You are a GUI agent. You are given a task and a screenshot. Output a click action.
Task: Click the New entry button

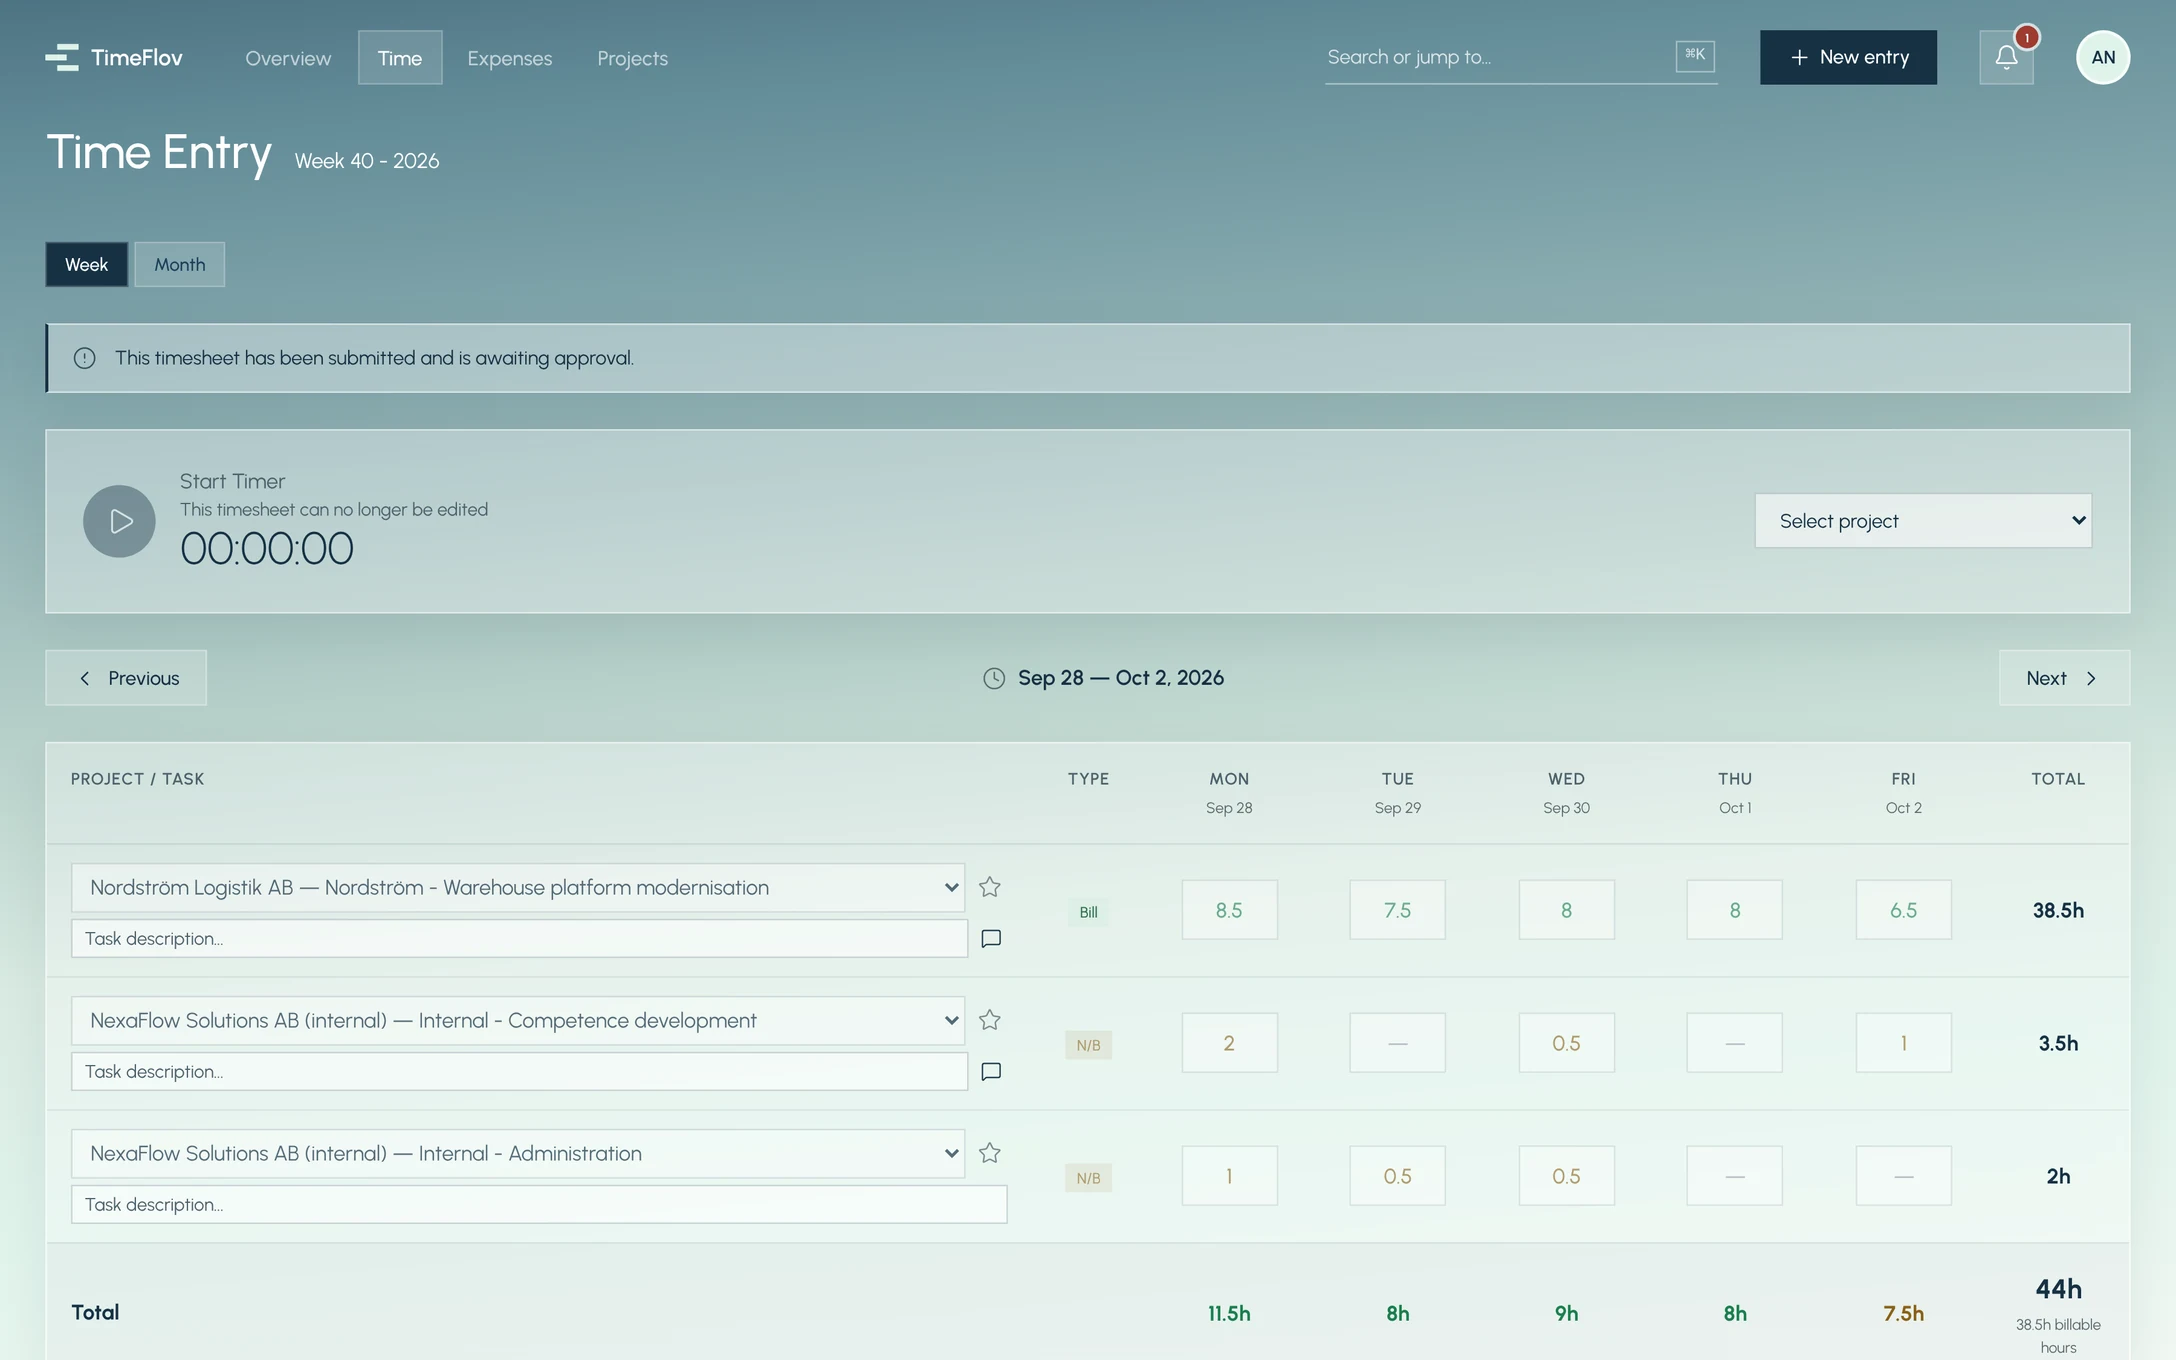coord(1848,58)
